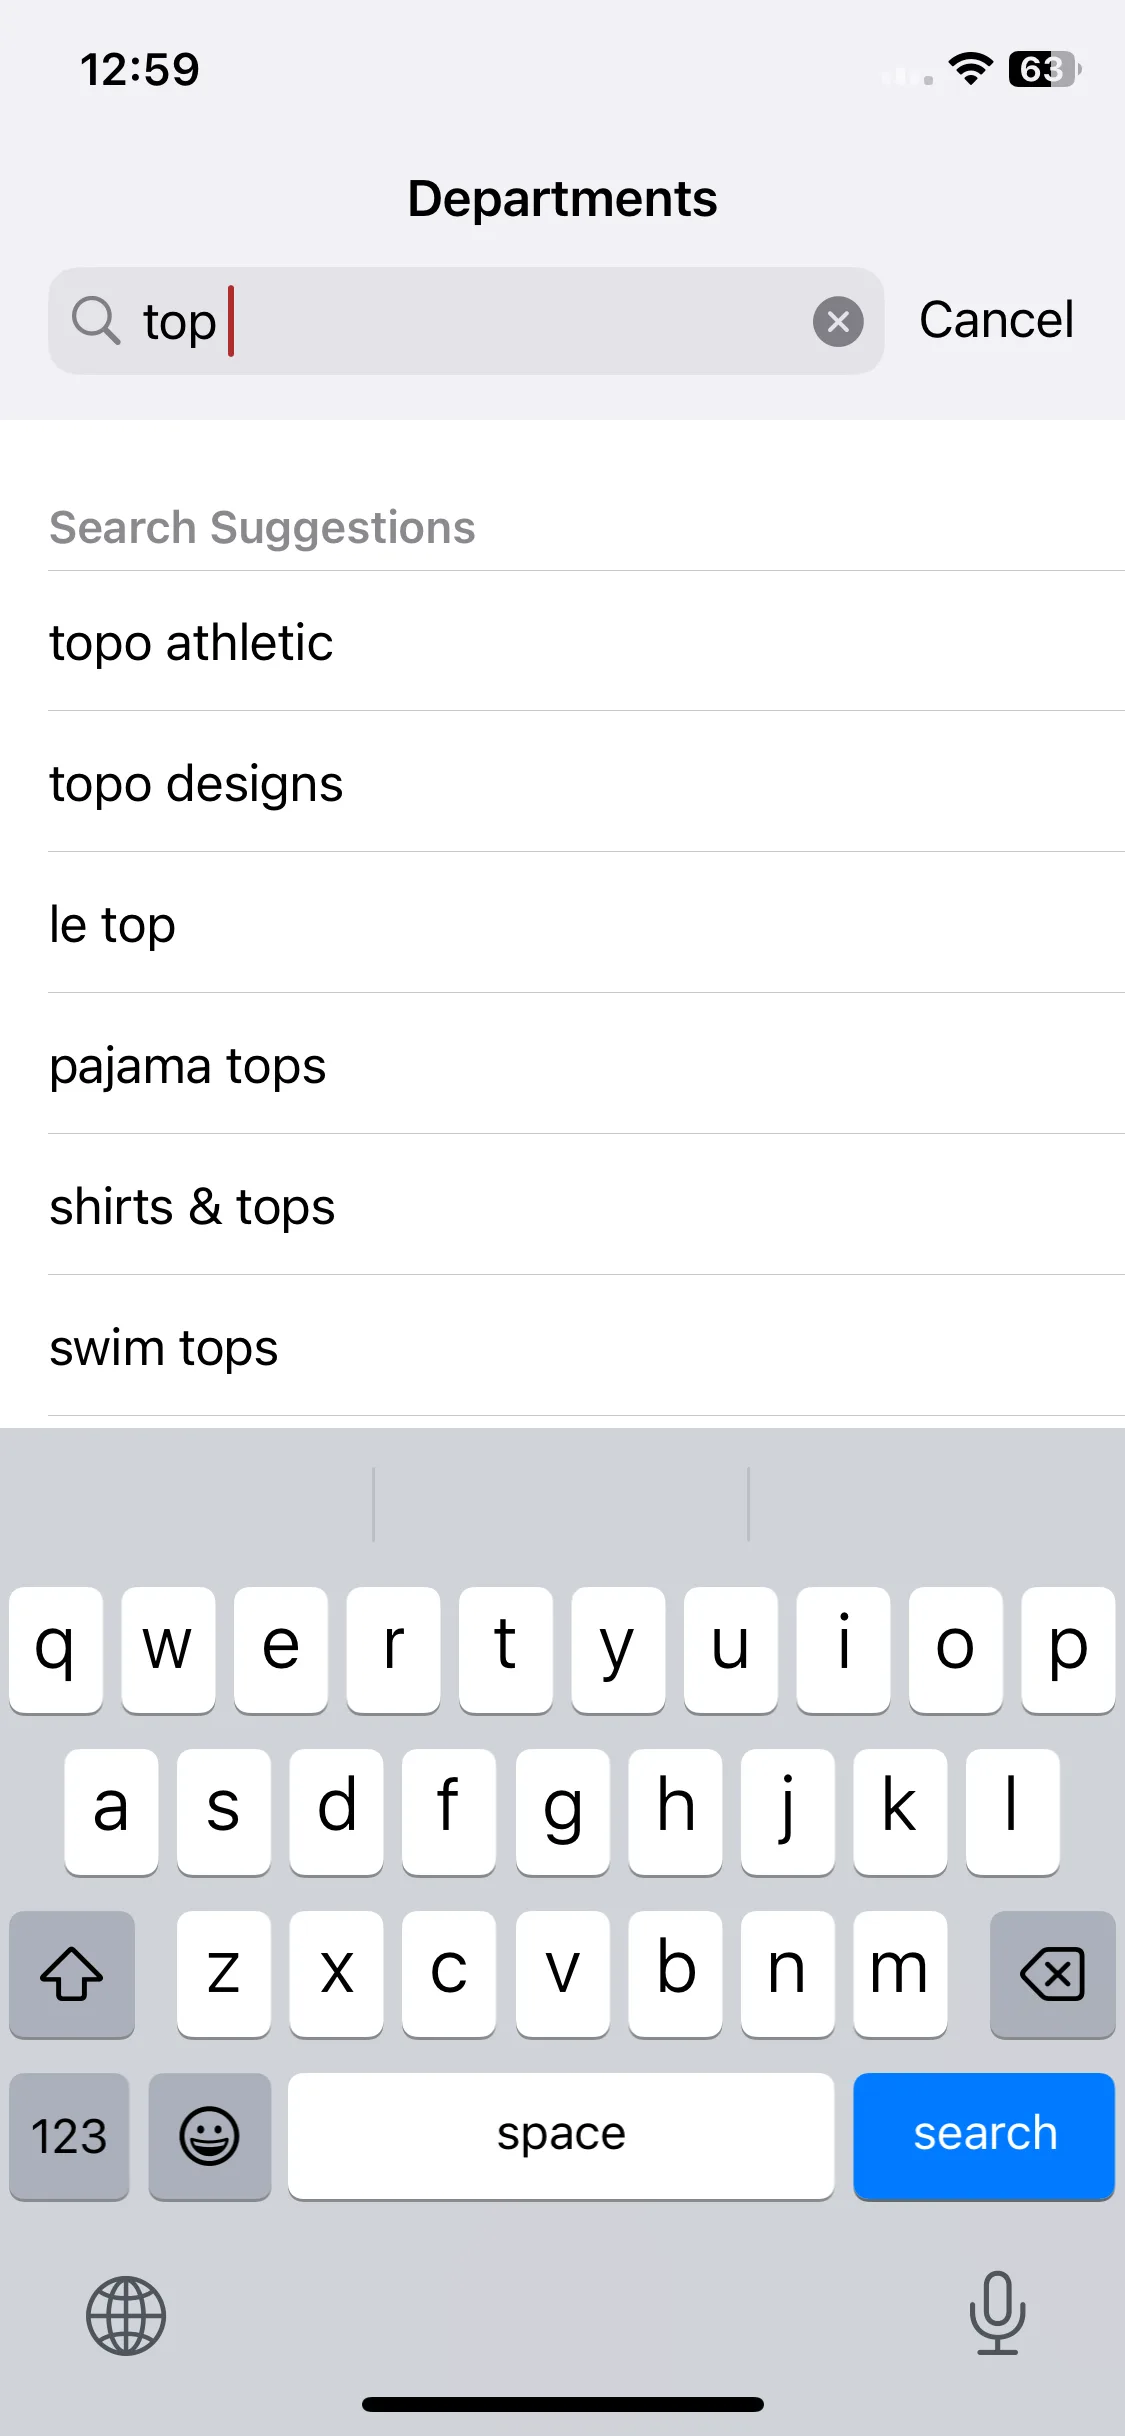Tap the backspace delete key

tap(1052, 1974)
